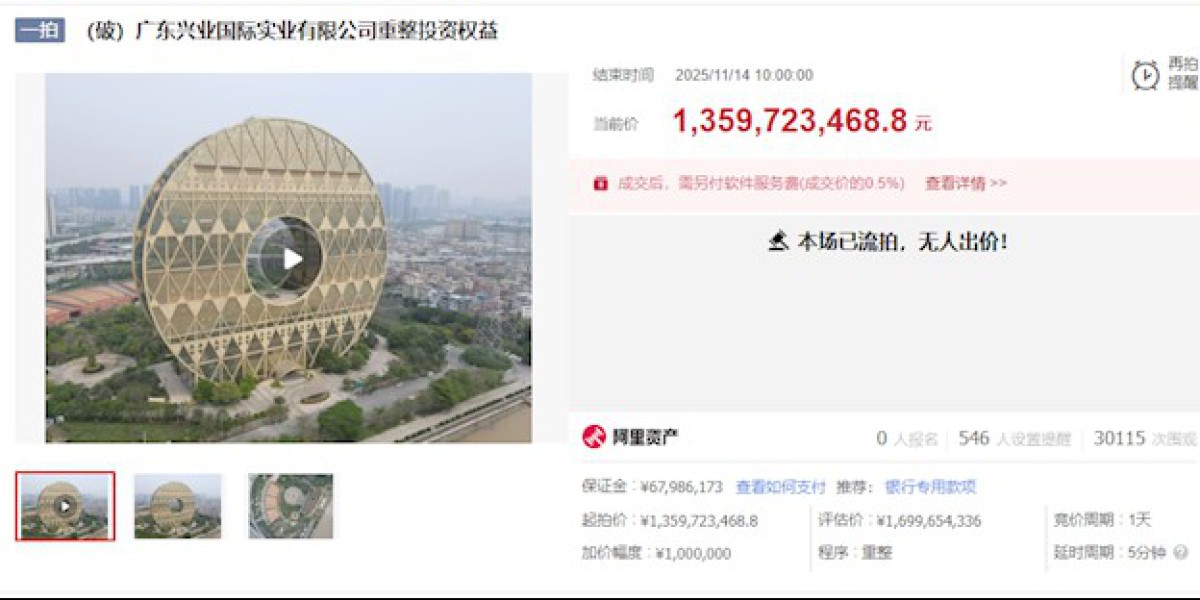
Task: Play the auction video on main image
Action: [292, 258]
